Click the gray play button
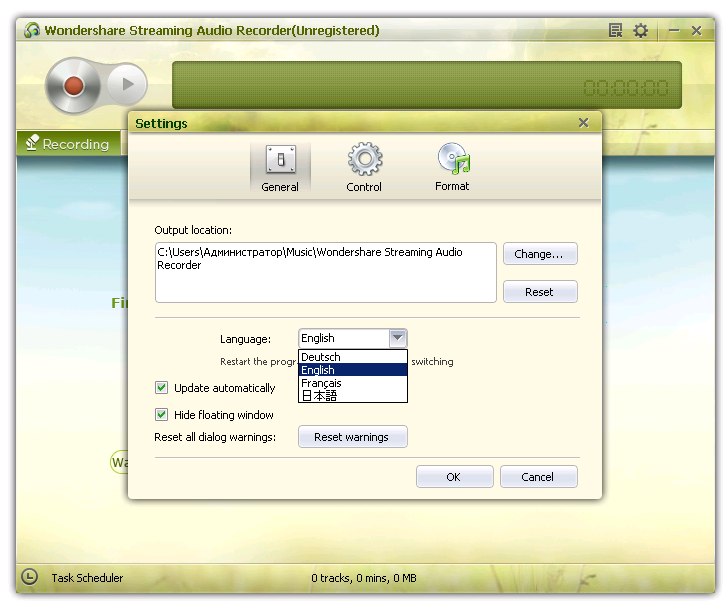Viewport: 728px width, 611px height. coord(127,84)
